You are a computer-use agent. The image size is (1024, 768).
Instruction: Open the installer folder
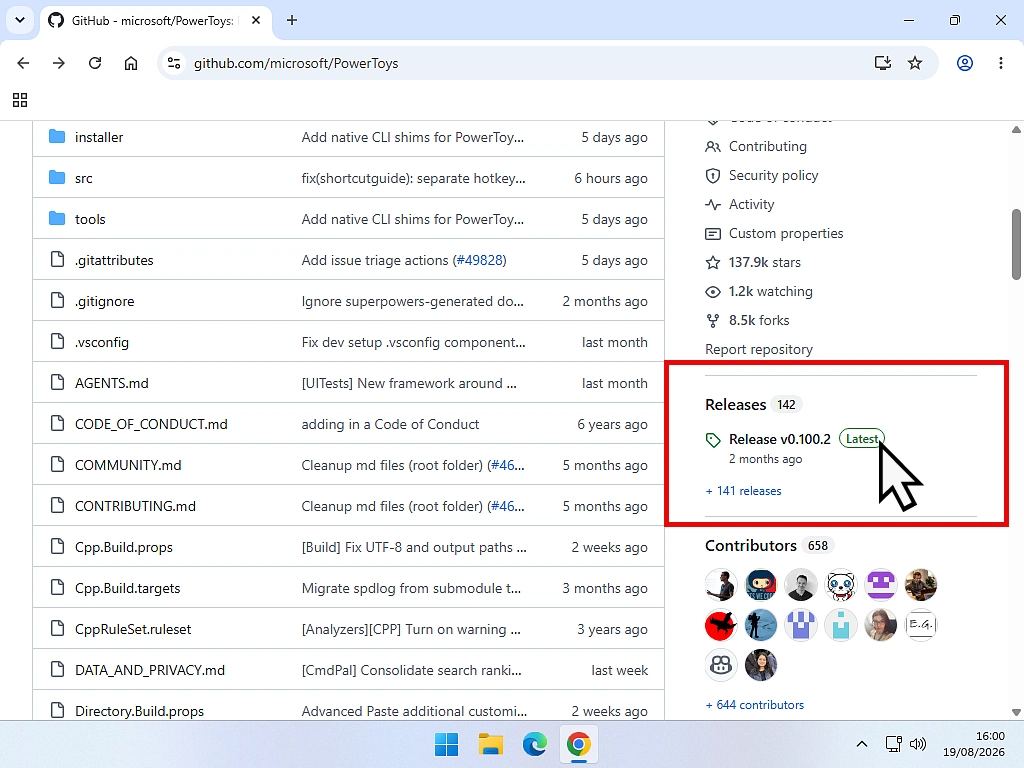[x=99, y=137]
